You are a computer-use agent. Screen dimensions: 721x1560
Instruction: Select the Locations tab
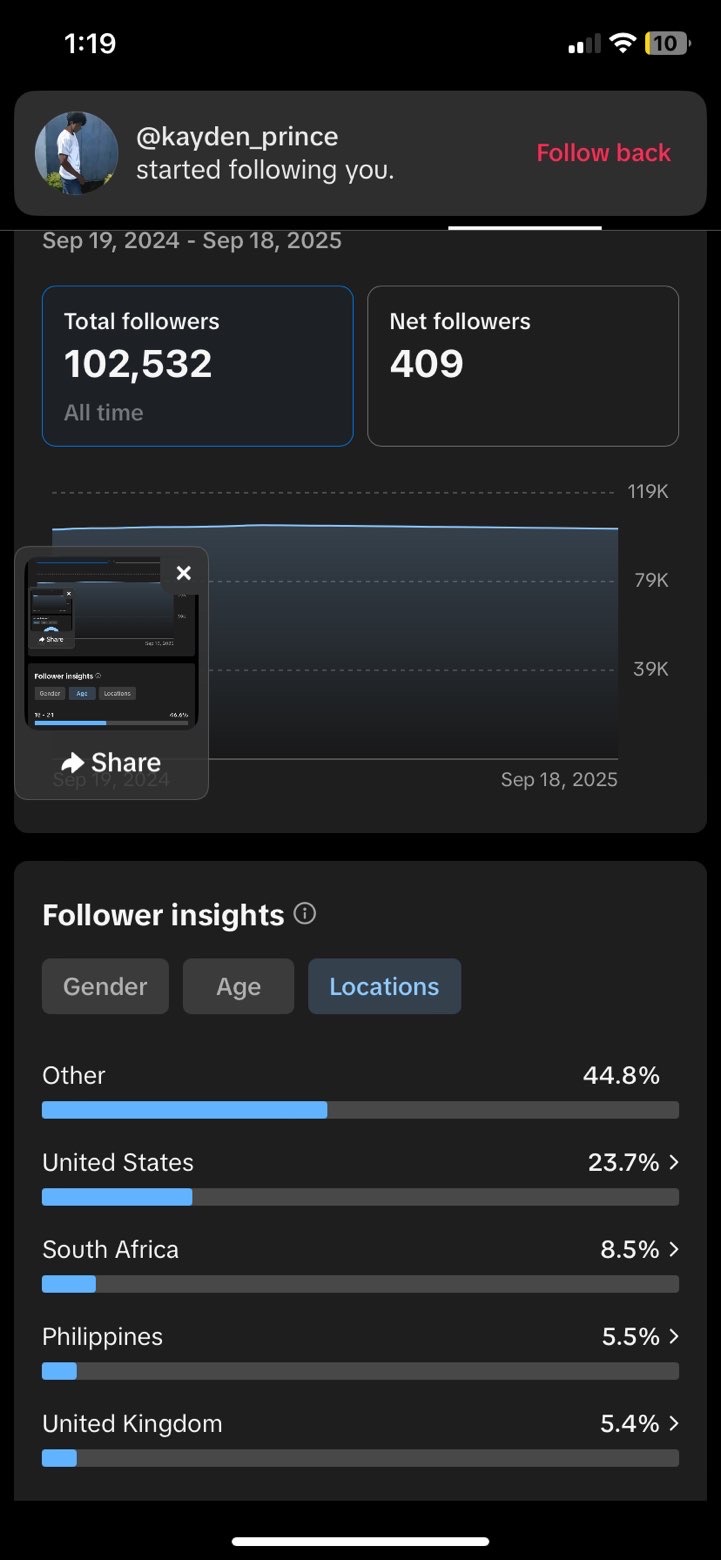click(384, 987)
